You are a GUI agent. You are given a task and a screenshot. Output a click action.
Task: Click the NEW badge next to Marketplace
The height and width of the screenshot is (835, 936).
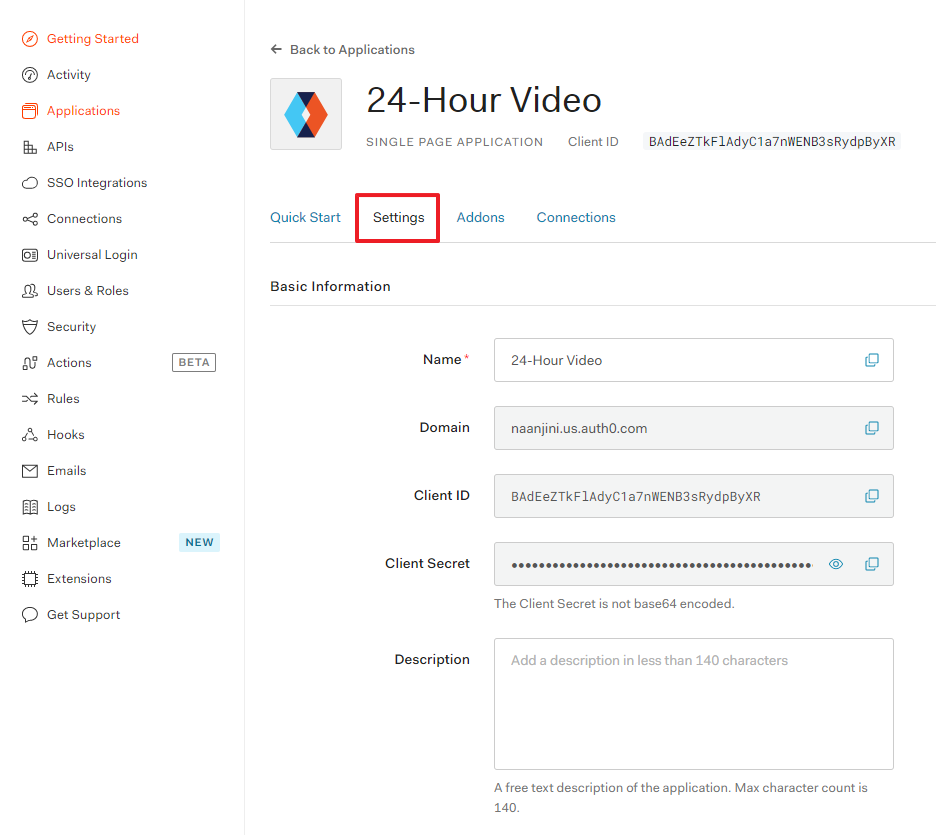[x=199, y=543]
